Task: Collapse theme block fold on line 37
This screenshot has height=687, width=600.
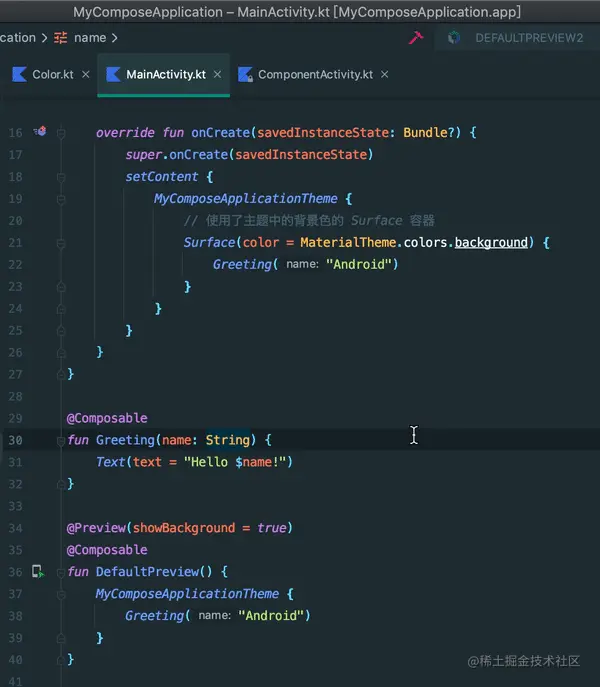Action: [61, 594]
